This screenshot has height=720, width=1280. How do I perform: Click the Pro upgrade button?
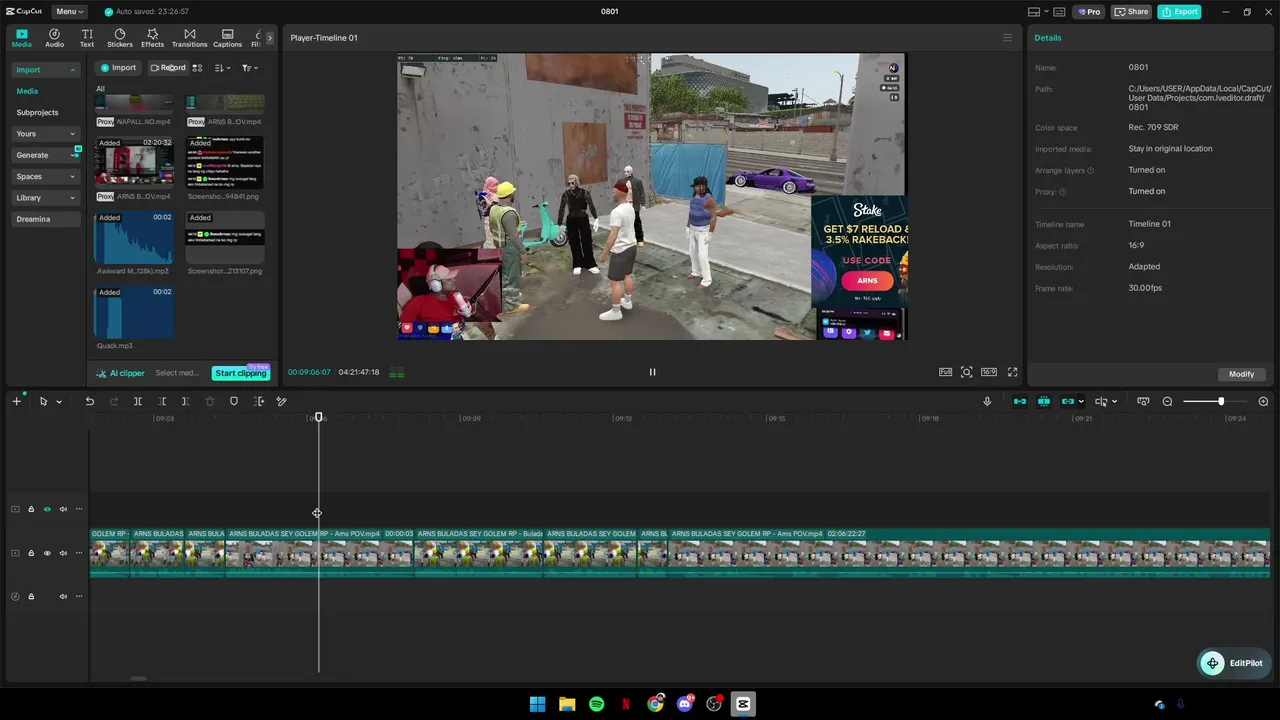click(x=1088, y=12)
